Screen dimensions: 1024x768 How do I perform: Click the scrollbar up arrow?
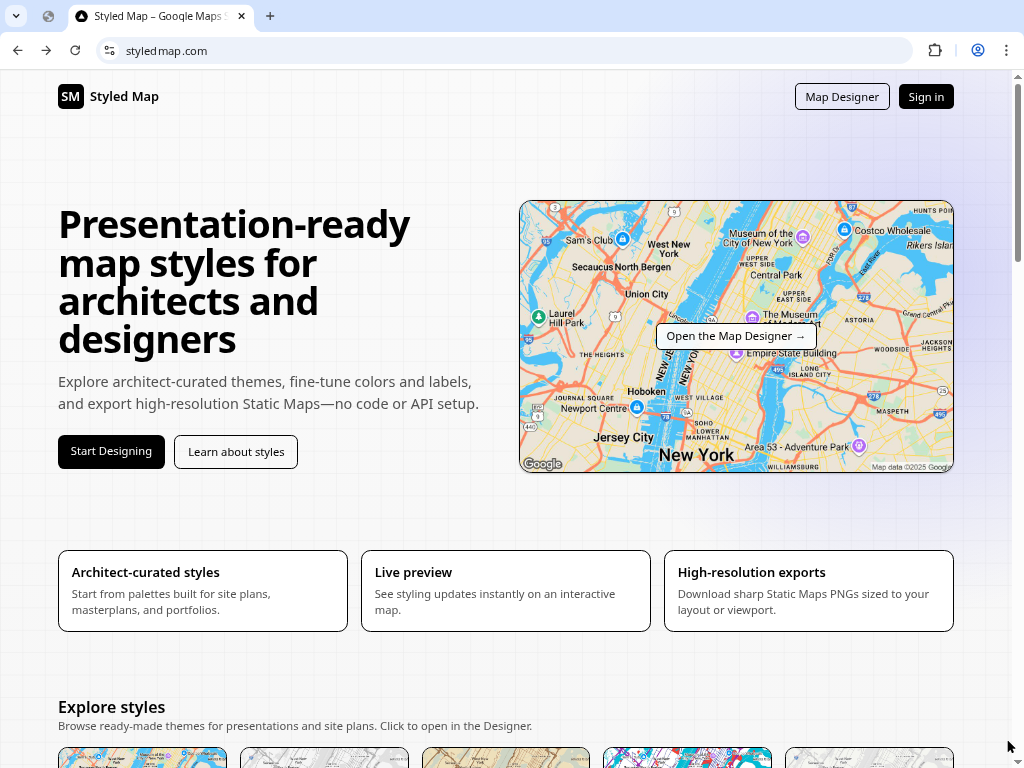point(1017,77)
